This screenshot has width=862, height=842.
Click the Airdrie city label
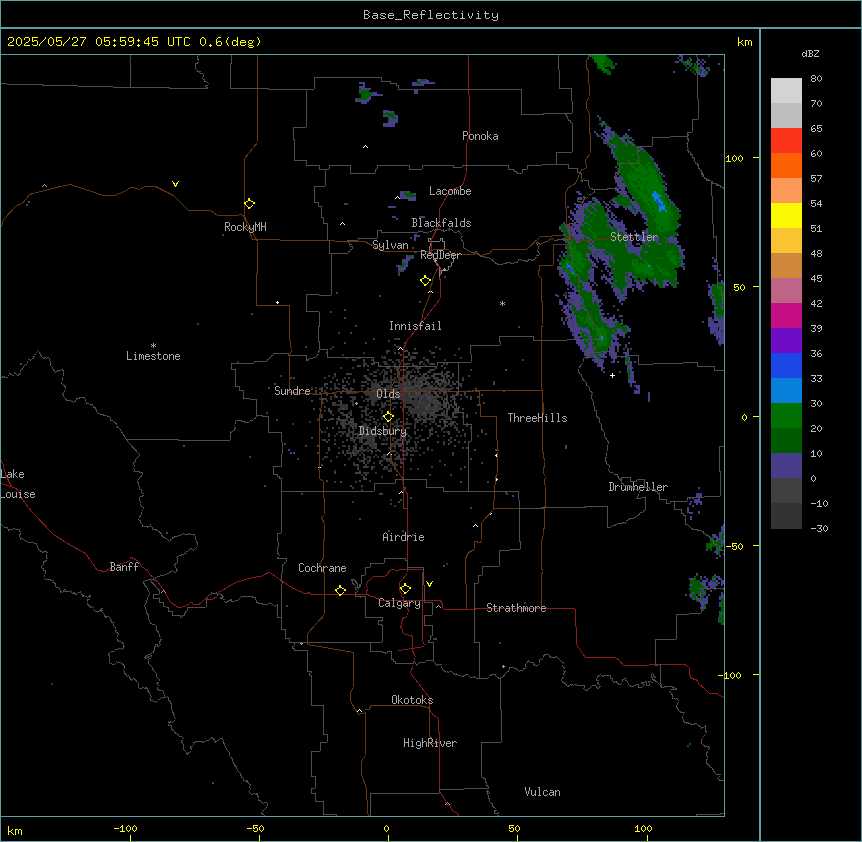pos(403,537)
